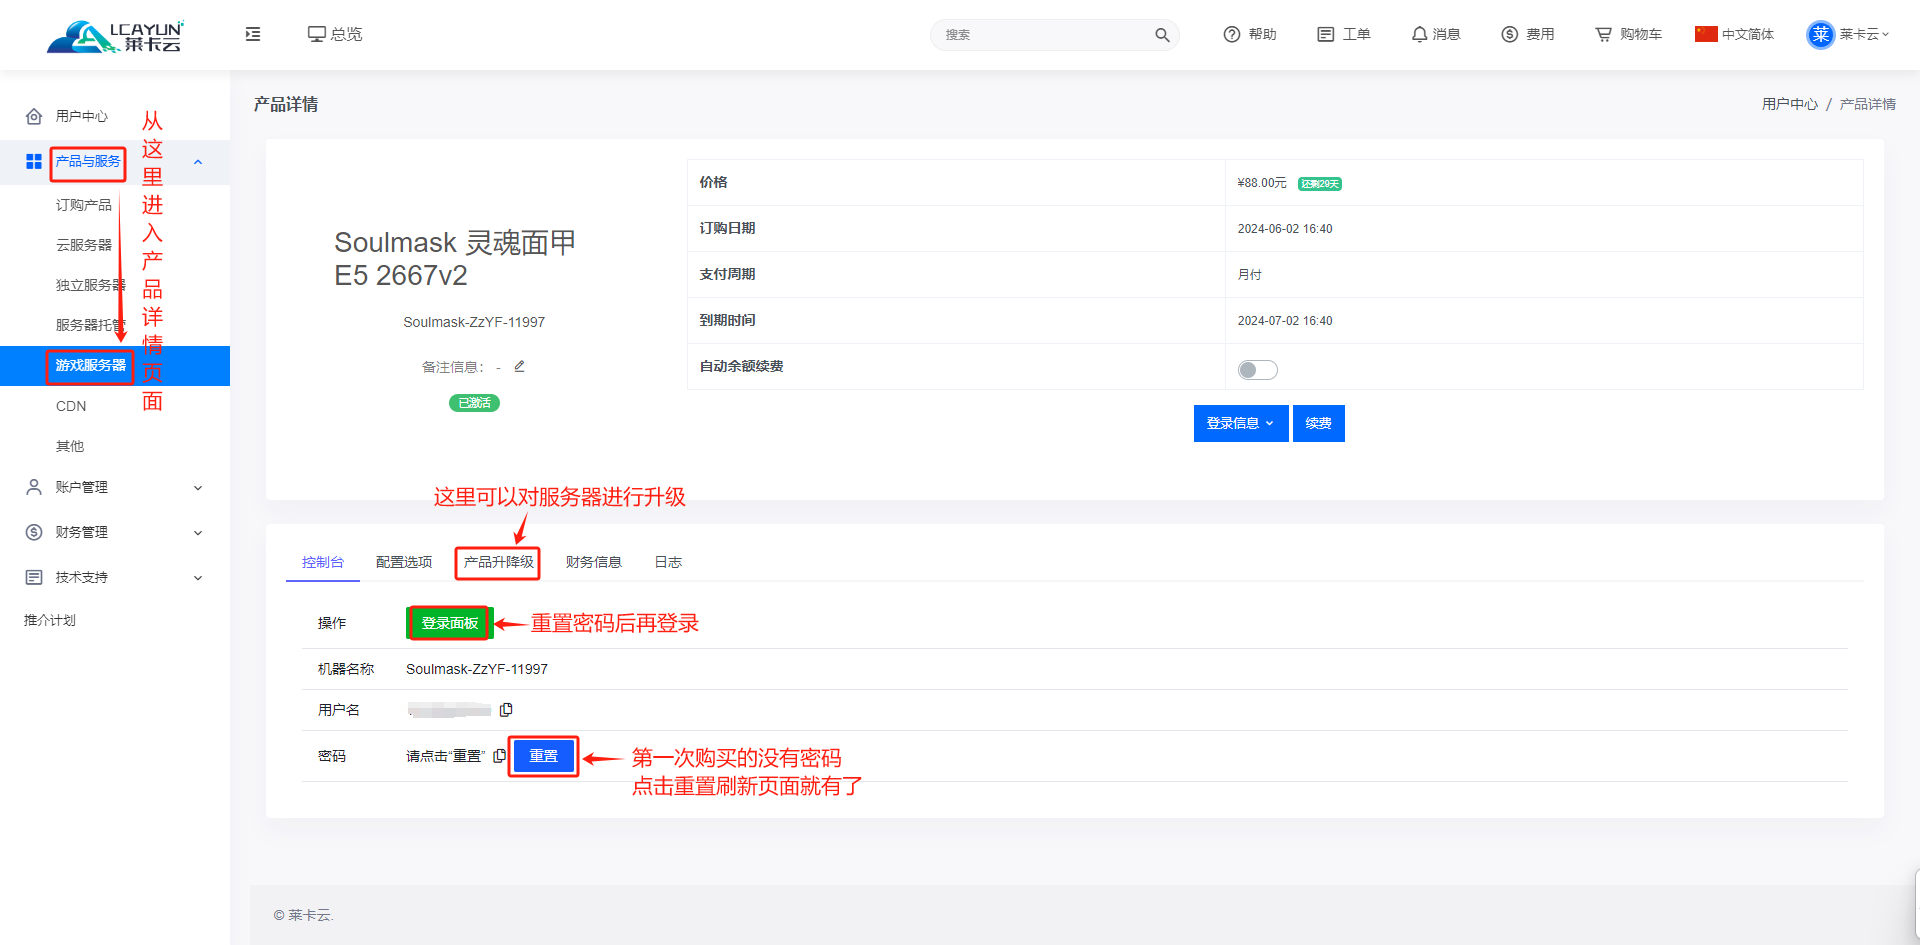
Task: Open 独立服务器 in sidebar
Action: (90, 285)
